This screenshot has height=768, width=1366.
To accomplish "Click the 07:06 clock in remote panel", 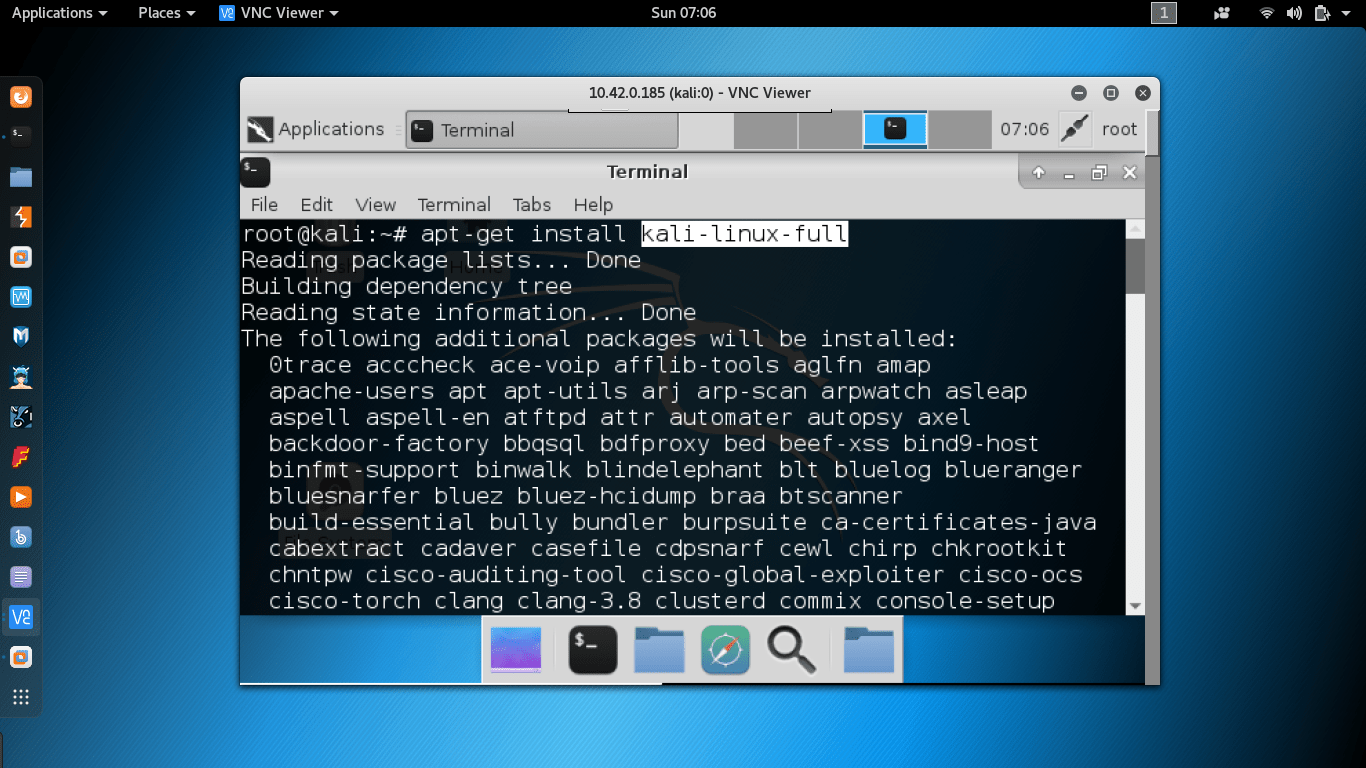I will click(x=1025, y=129).
